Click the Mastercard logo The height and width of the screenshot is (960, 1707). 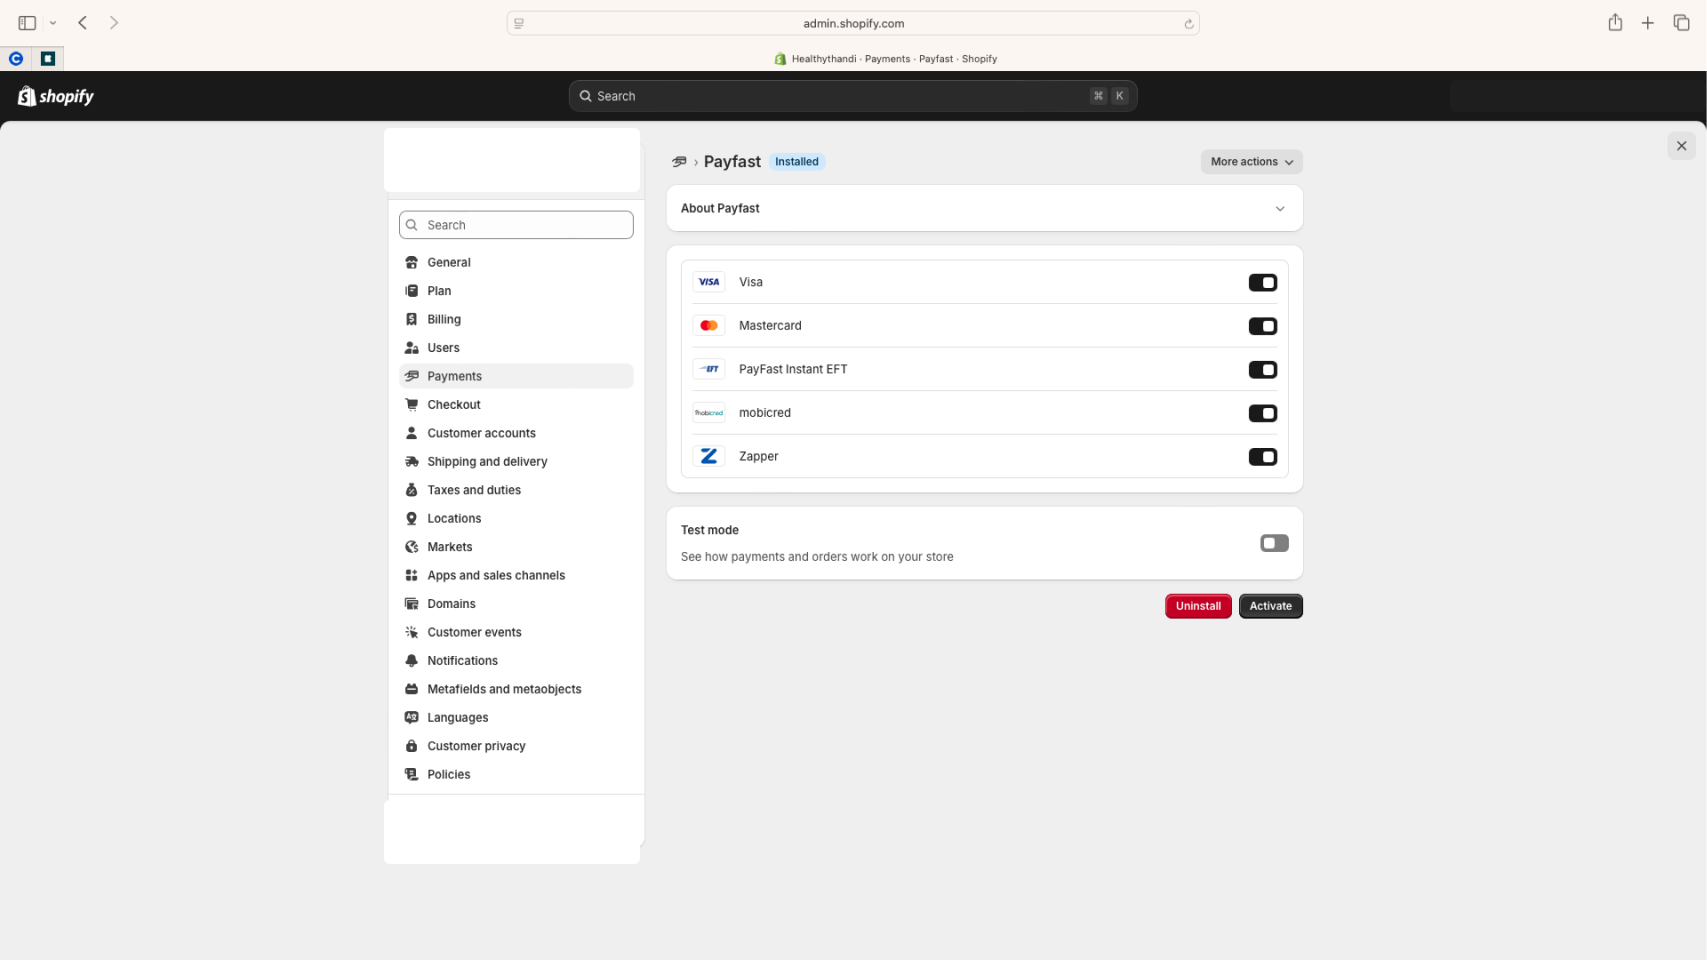[709, 325]
